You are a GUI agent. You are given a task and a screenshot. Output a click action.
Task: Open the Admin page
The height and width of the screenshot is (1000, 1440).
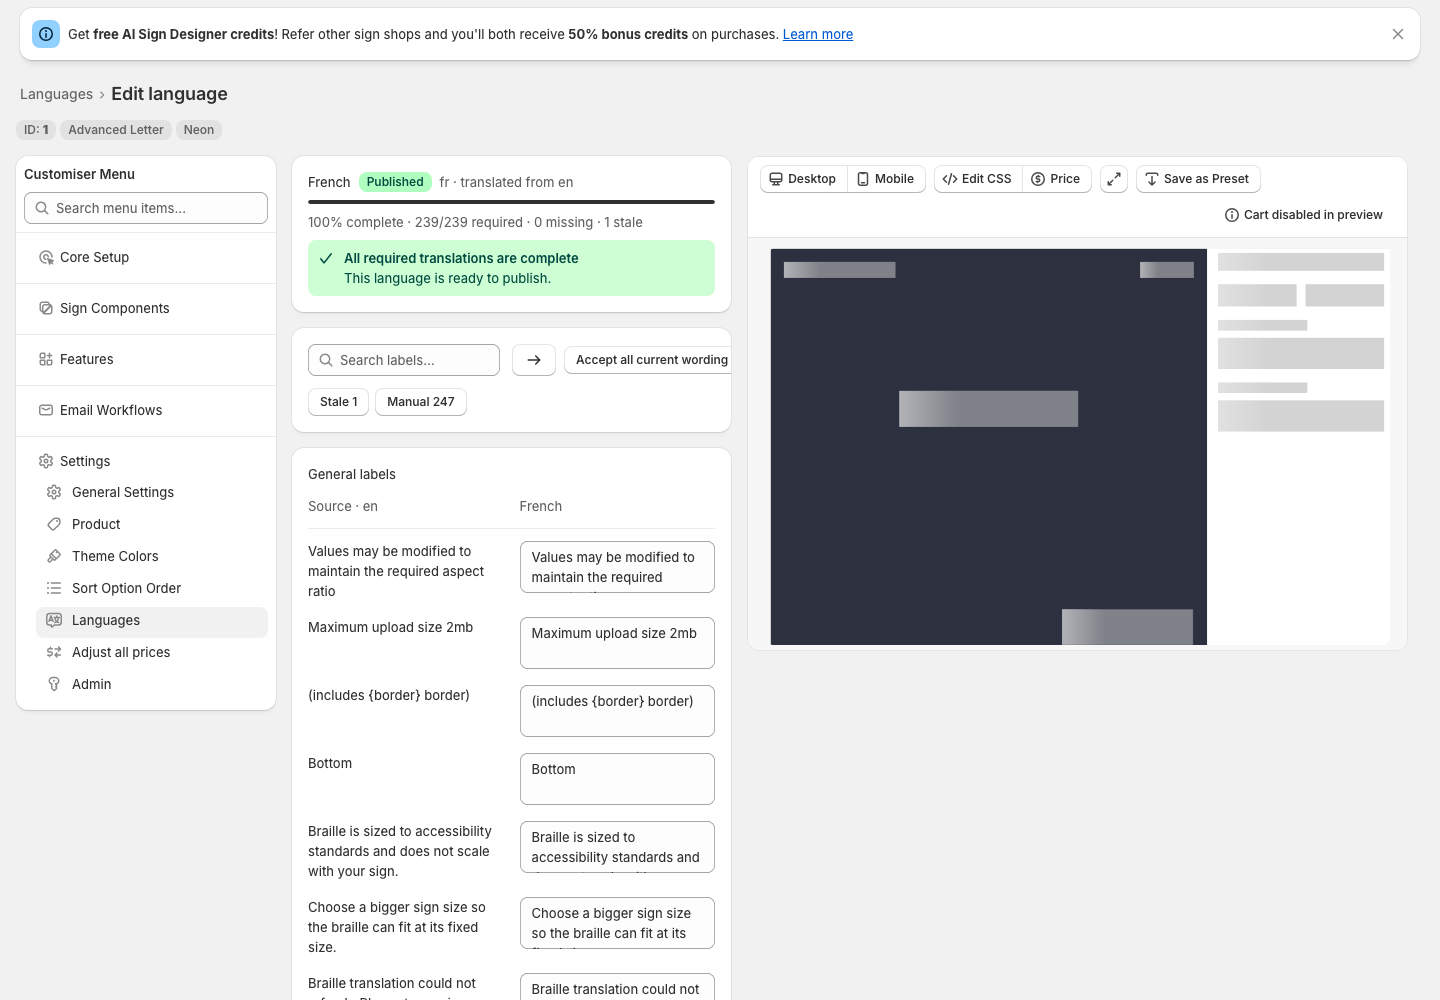coord(152,684)
